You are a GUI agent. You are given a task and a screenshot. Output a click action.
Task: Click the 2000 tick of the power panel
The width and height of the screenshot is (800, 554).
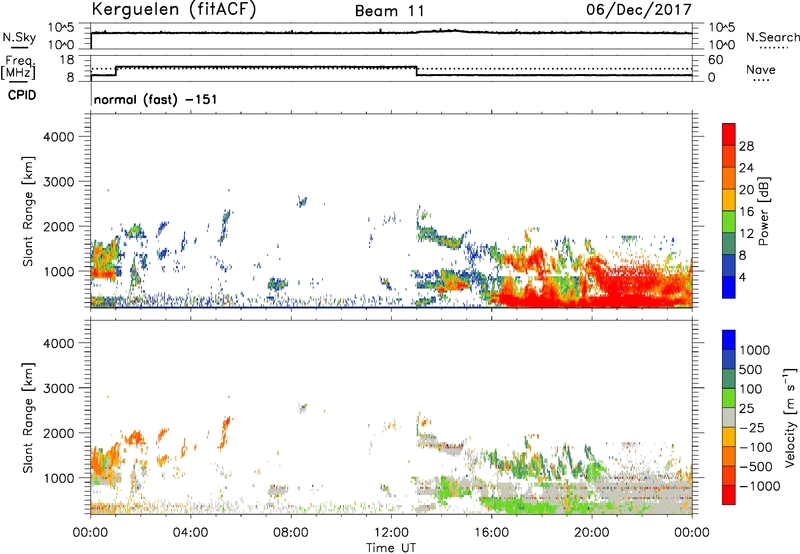click(59, 226)
